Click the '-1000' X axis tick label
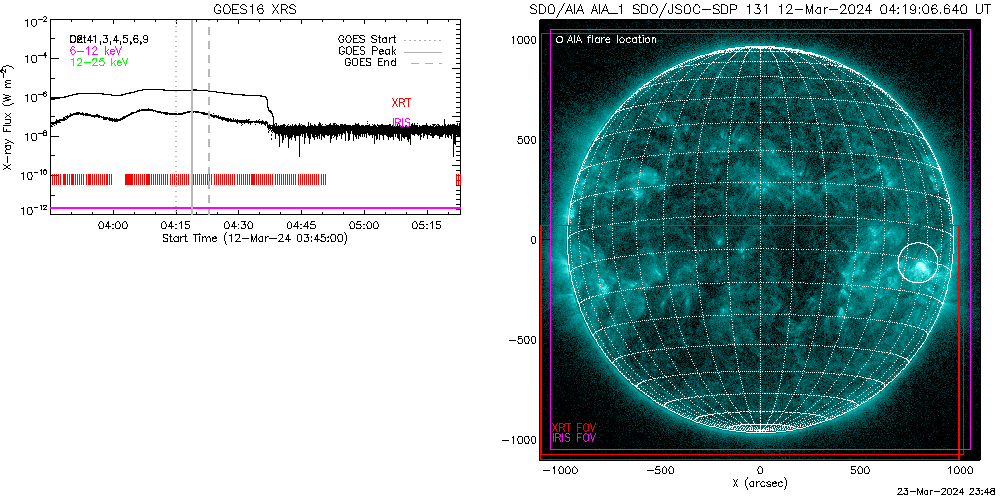Screen dimensions: 1000x500 pyautogui.click(x=559, y=471)
